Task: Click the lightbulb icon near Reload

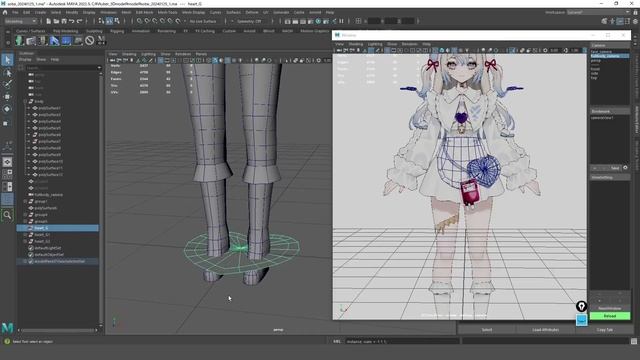Action: tap(581, 306)
